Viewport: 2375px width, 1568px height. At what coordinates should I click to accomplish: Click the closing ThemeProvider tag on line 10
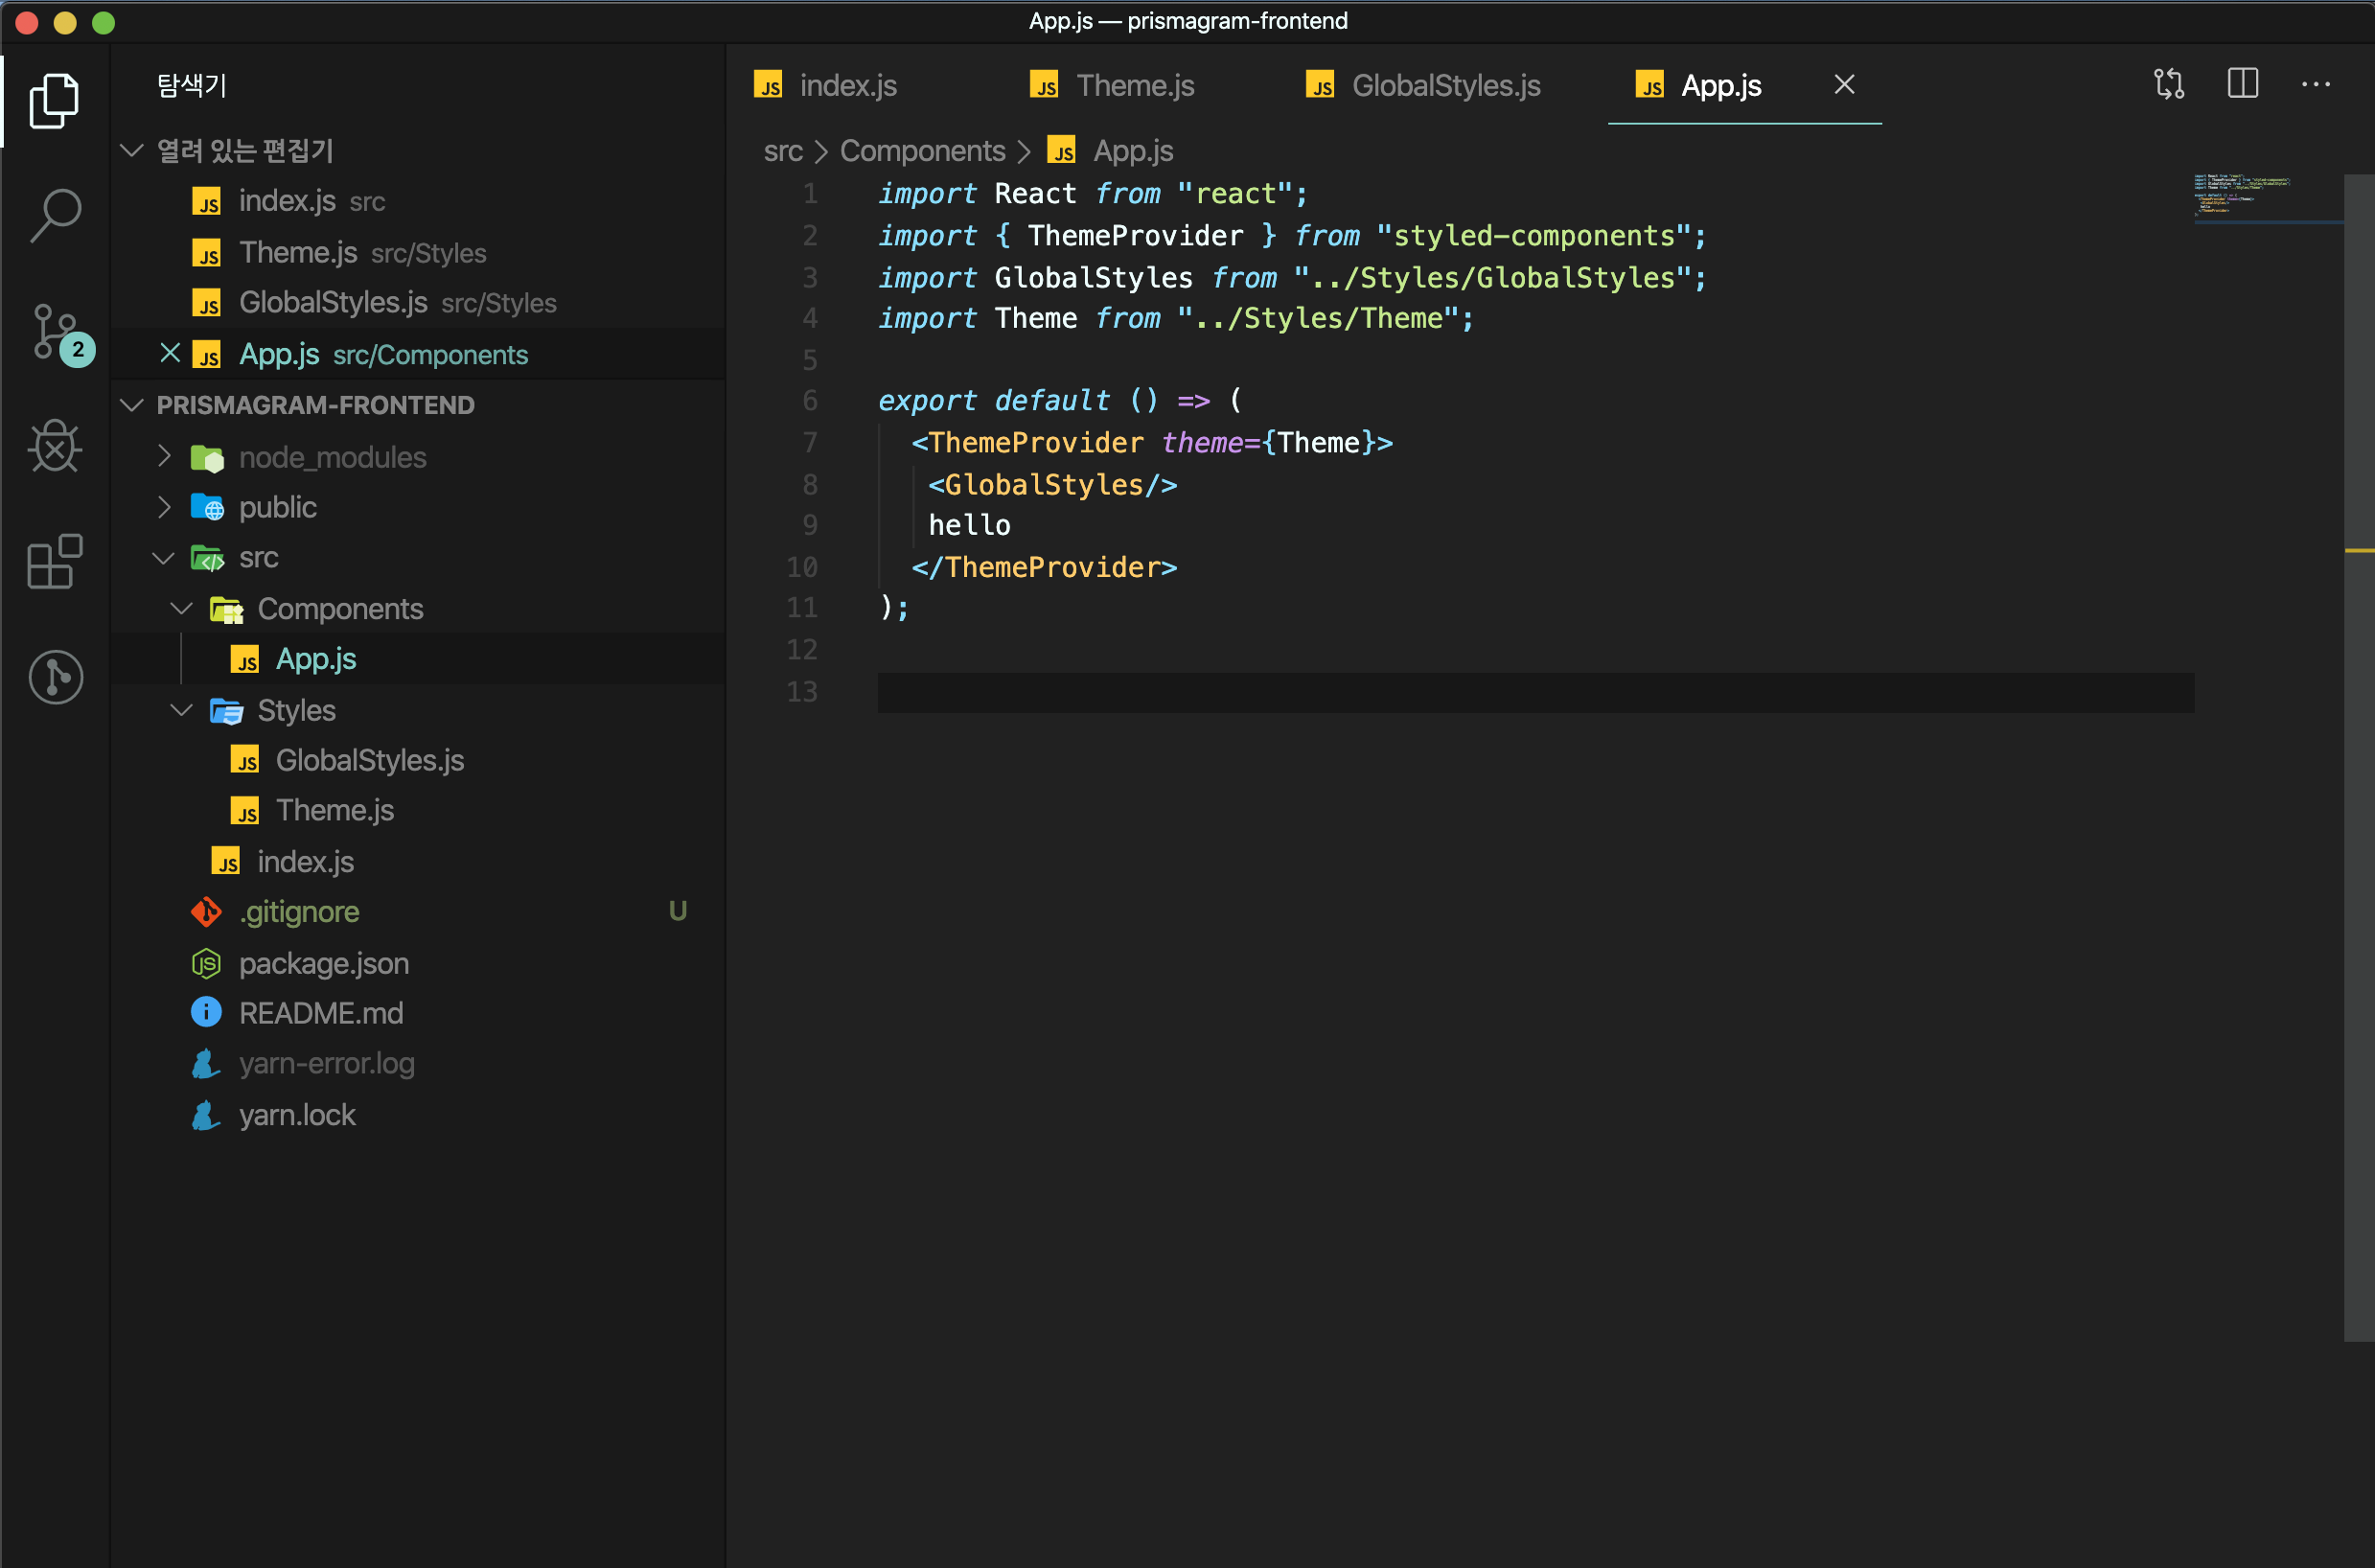tap(1044, 568)
